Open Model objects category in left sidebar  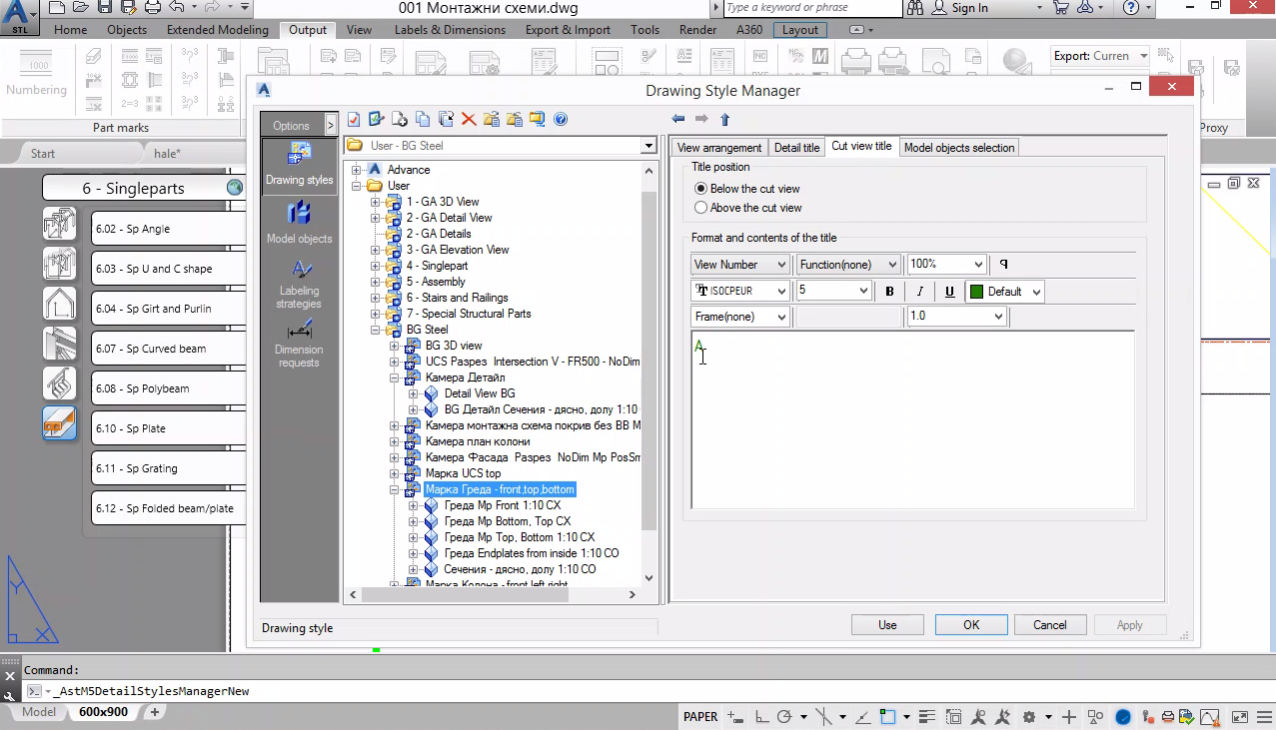point(299,222)
